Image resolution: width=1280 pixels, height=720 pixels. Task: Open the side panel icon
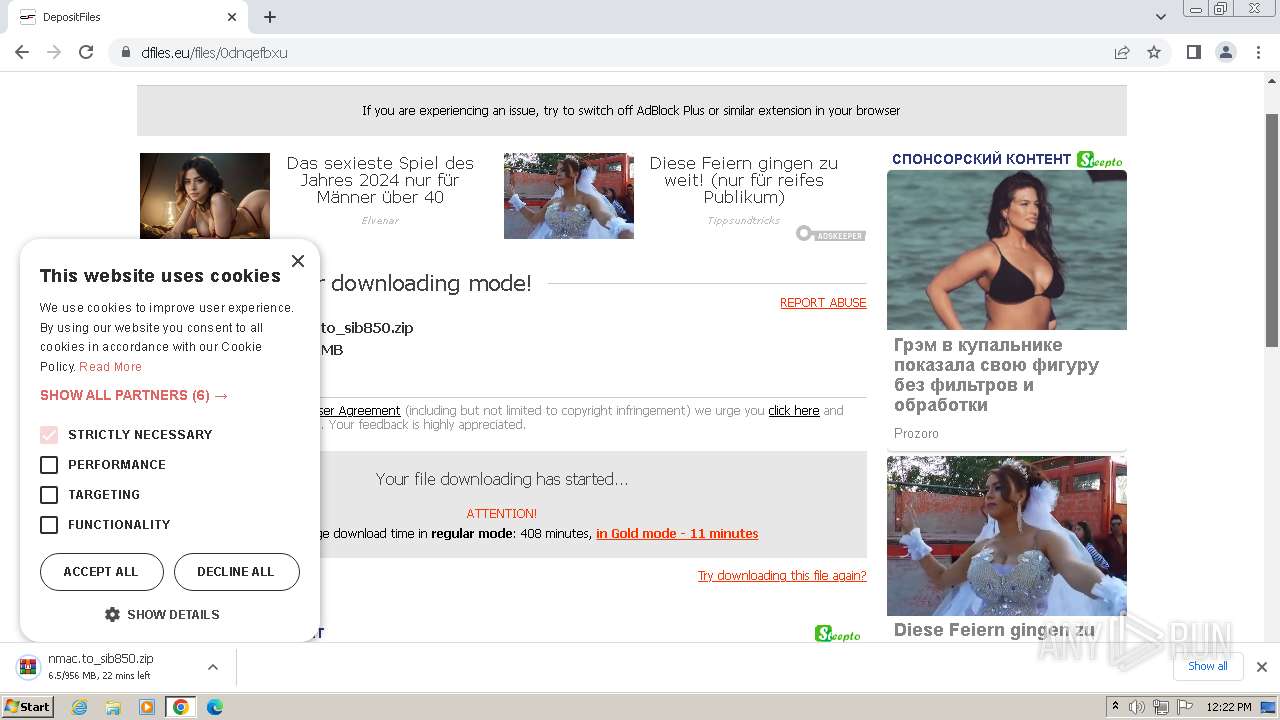click(1193, 52)
